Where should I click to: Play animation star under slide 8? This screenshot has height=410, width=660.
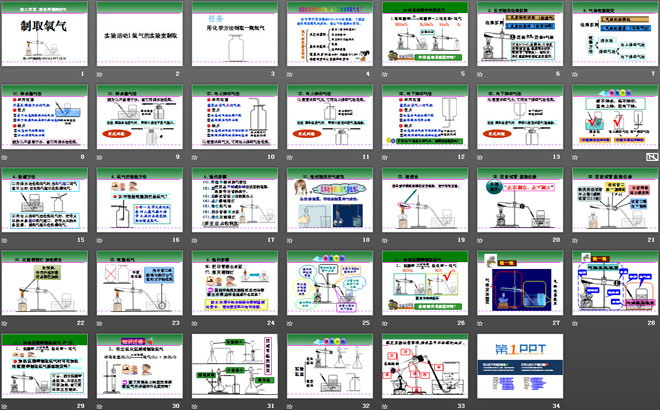point(5,157)
